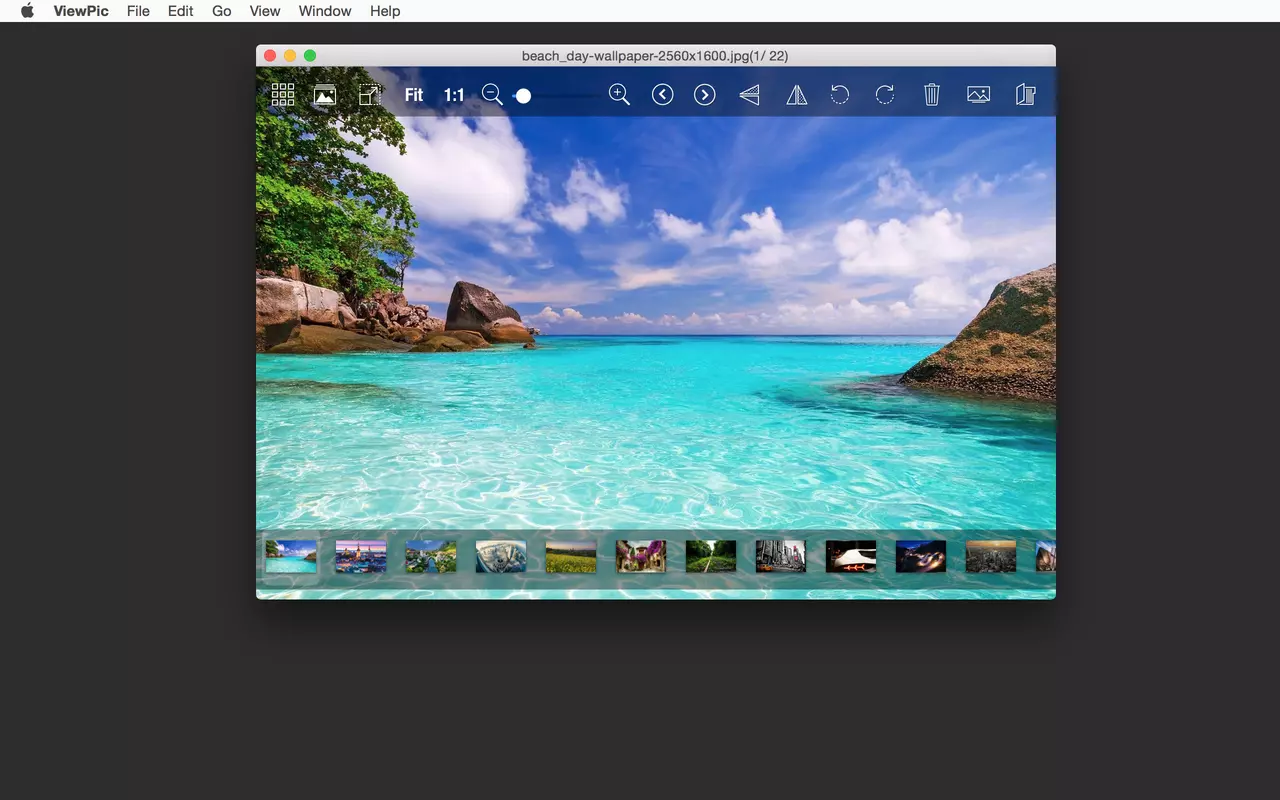Click the zoom slider handle
The height and width of the screenshot is (800, 1280).
click(523, 96)
